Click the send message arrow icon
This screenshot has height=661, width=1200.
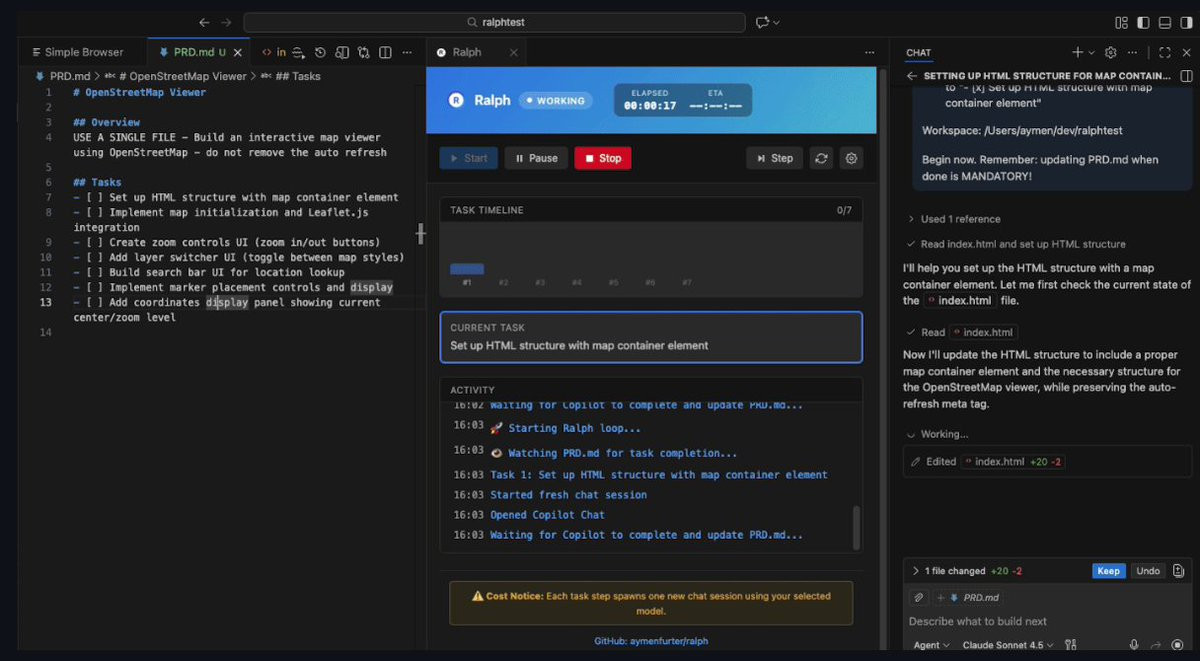point(1156,645)
